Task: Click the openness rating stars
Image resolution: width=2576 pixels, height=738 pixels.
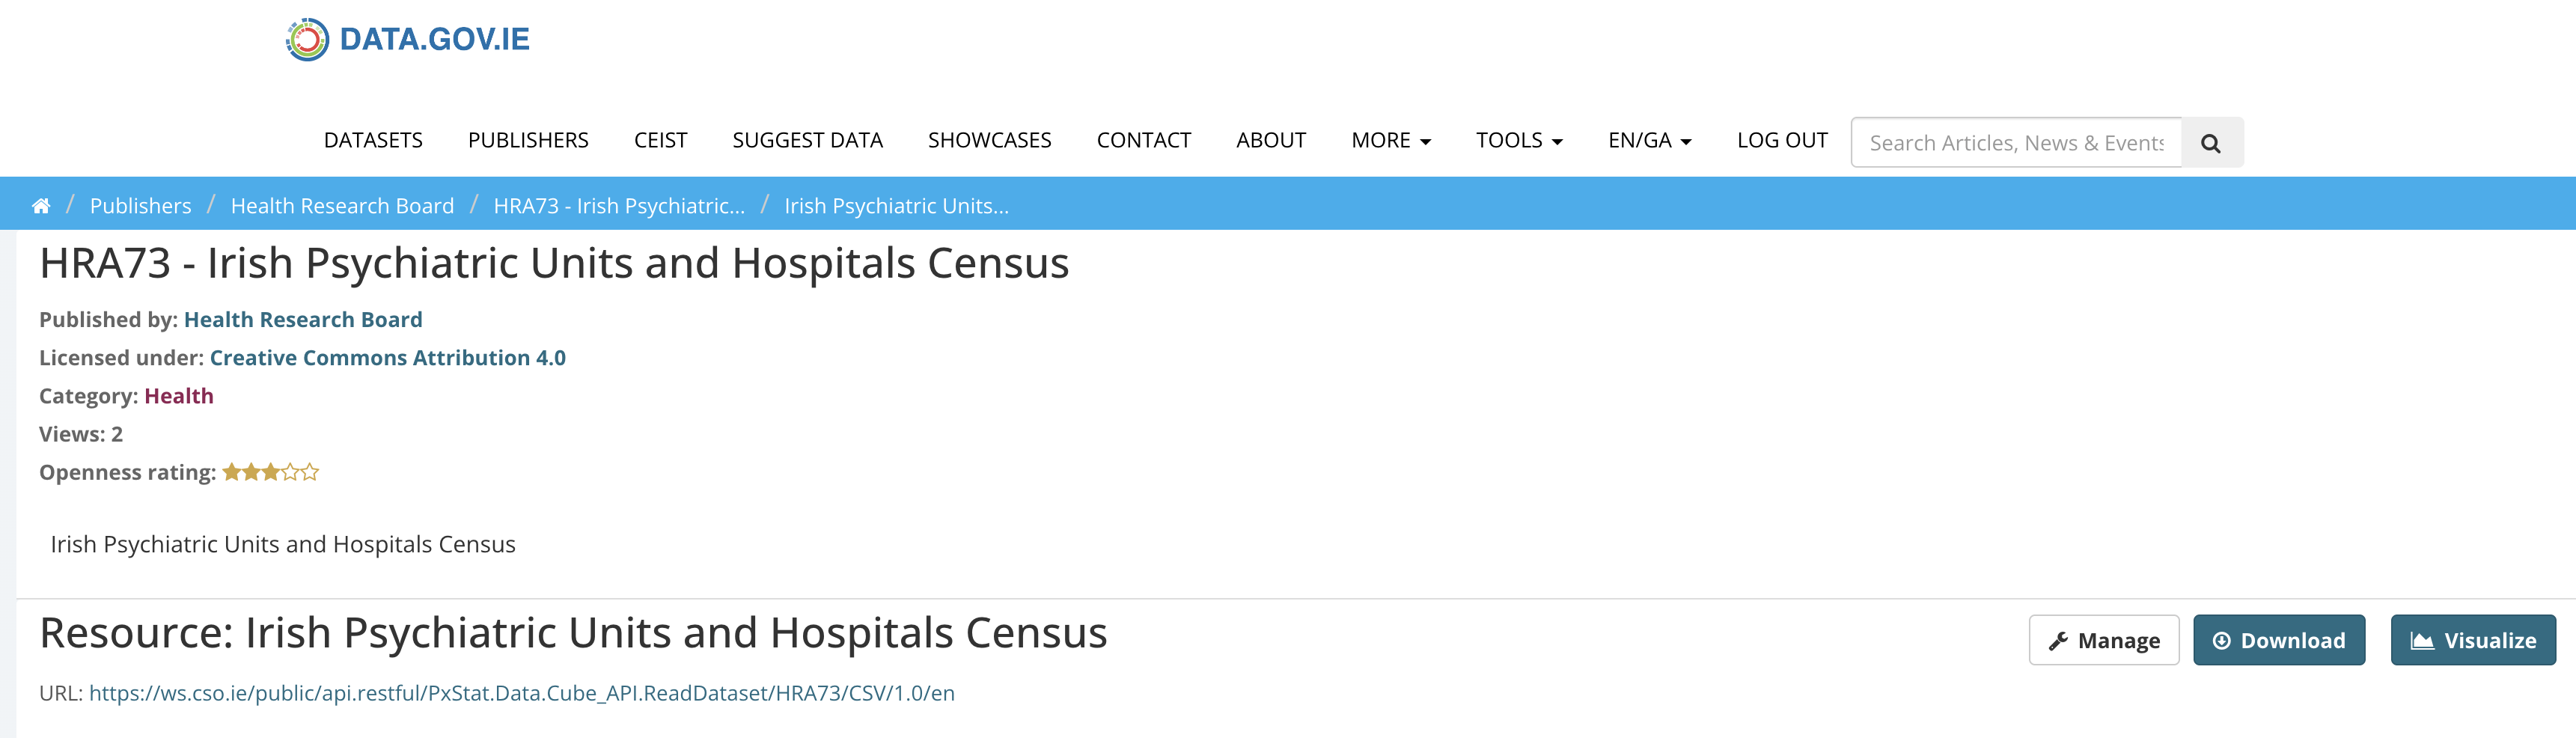Action: 270,472
